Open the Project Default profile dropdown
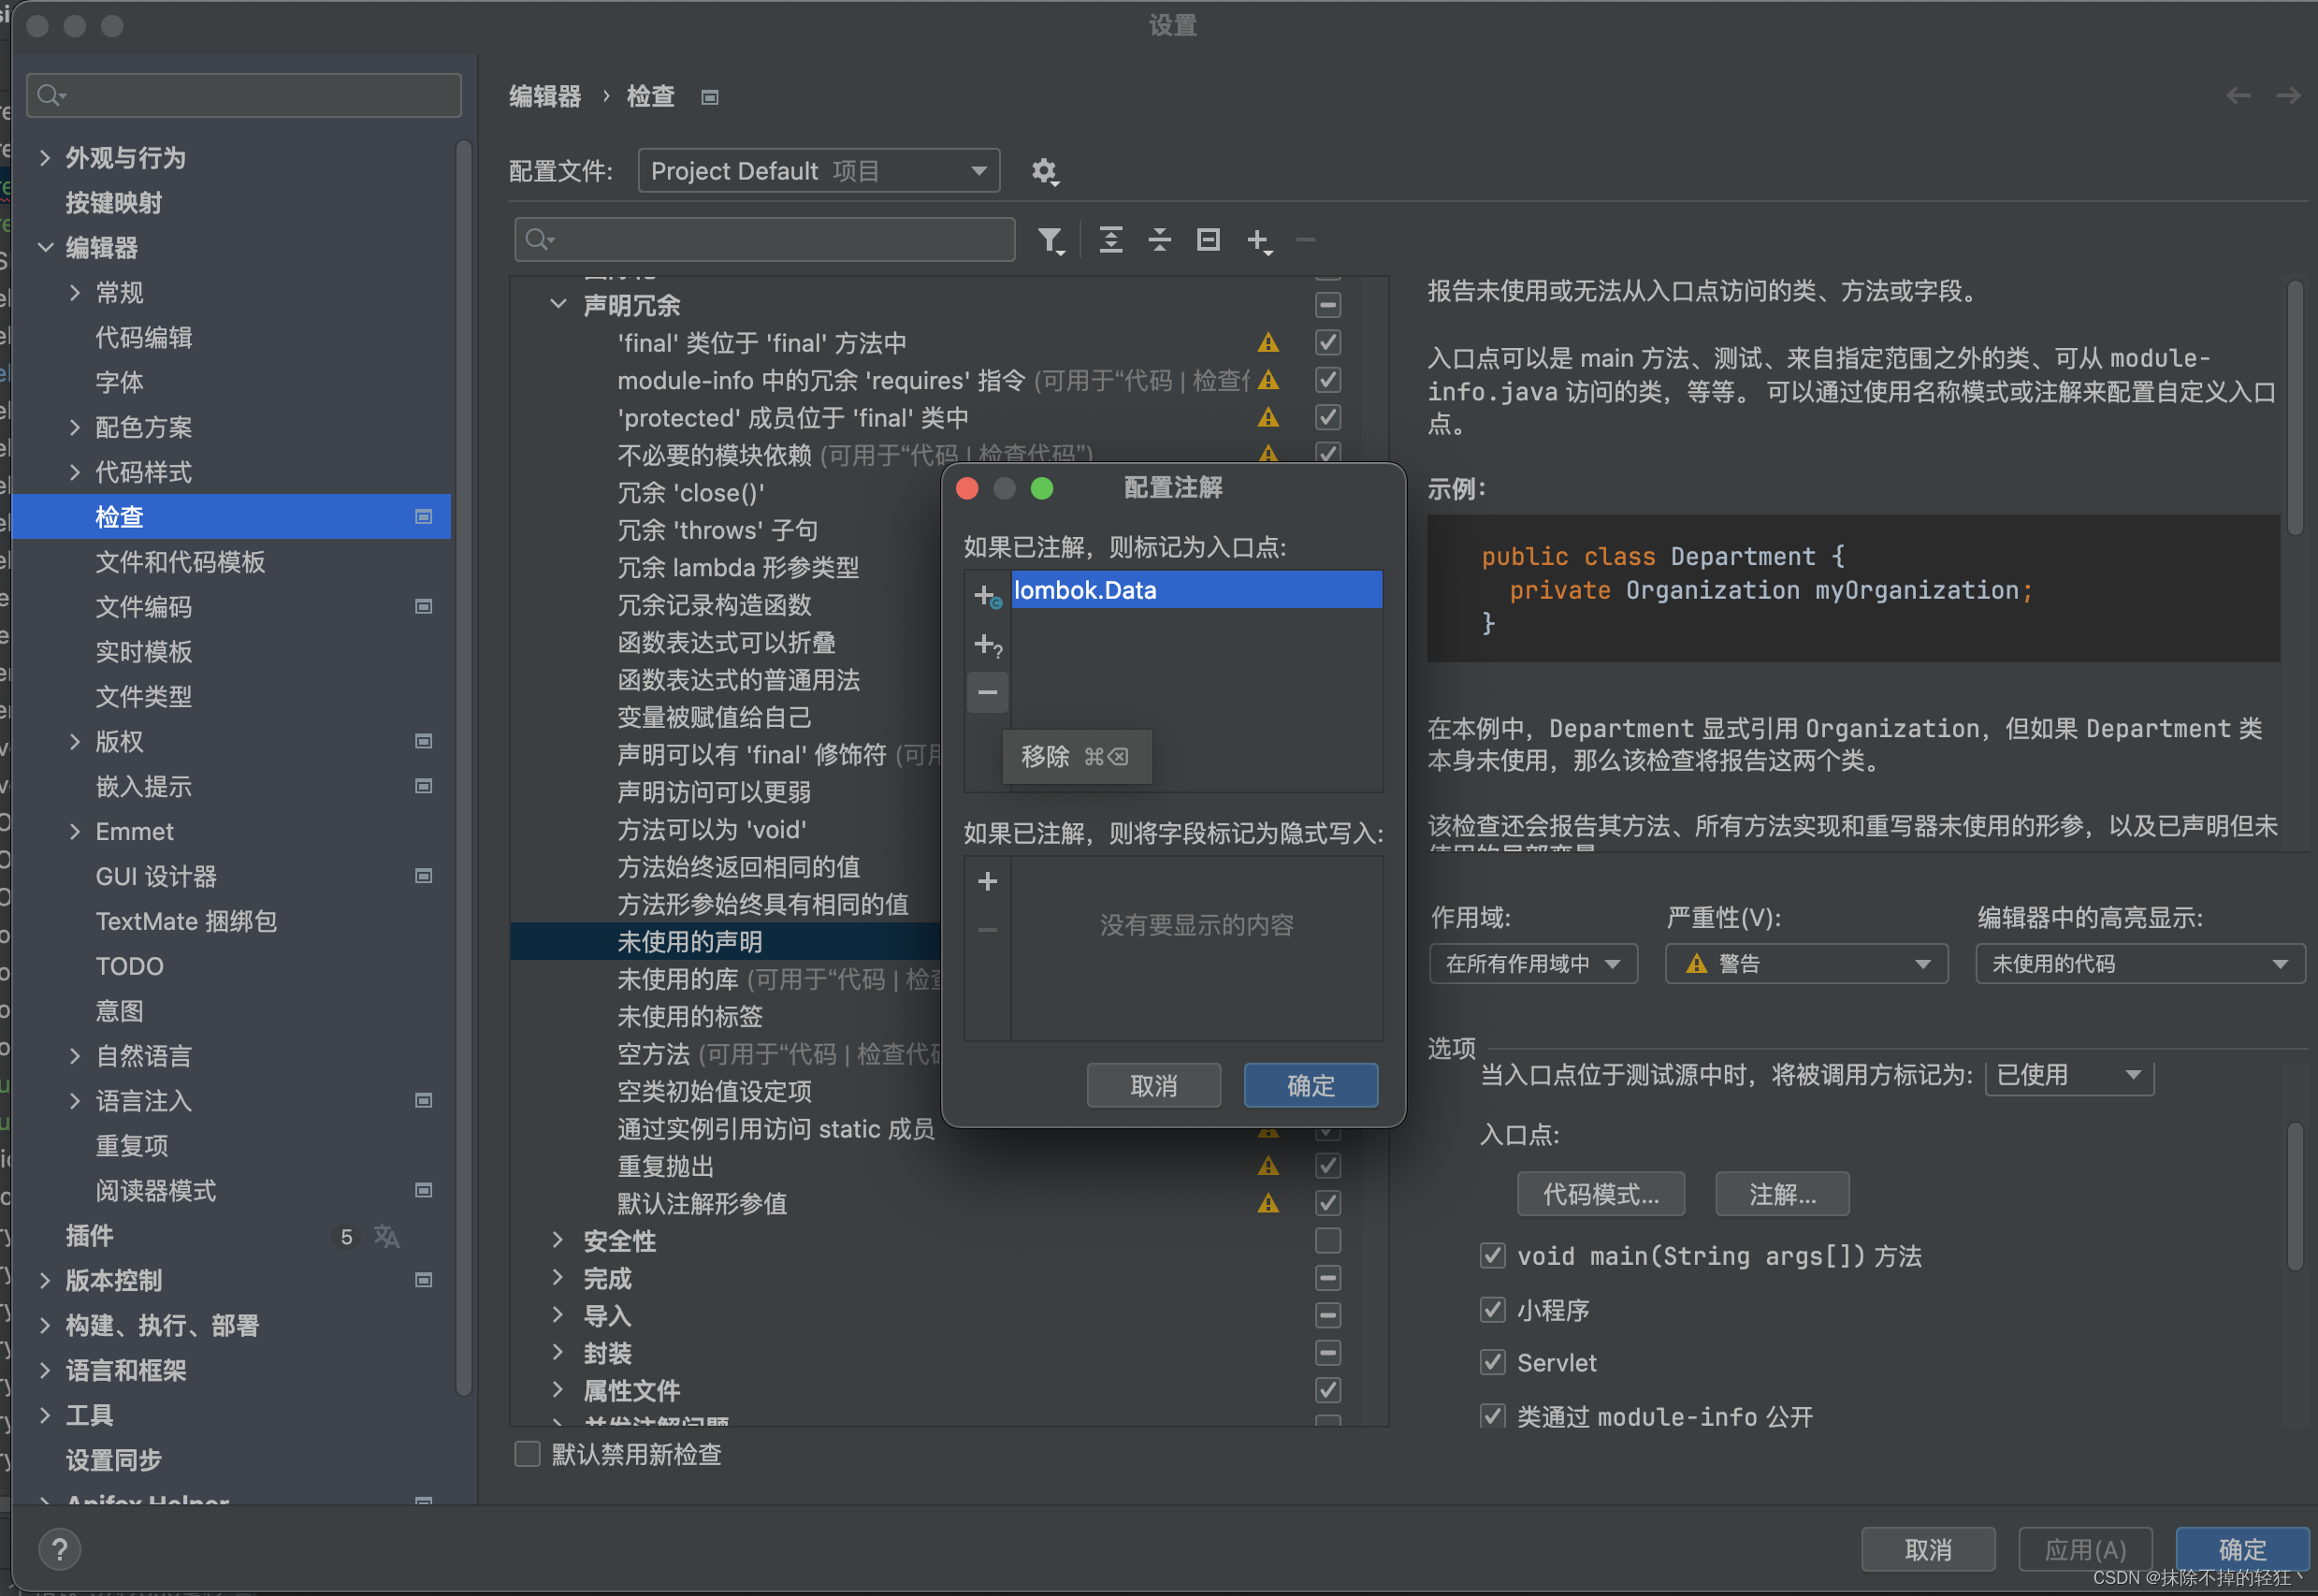The image size is (2318, 1596). click(x=817, y=170)
